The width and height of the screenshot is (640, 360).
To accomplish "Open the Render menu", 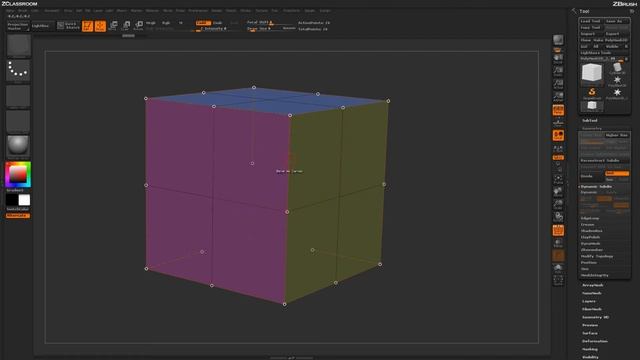I will 217,11.
